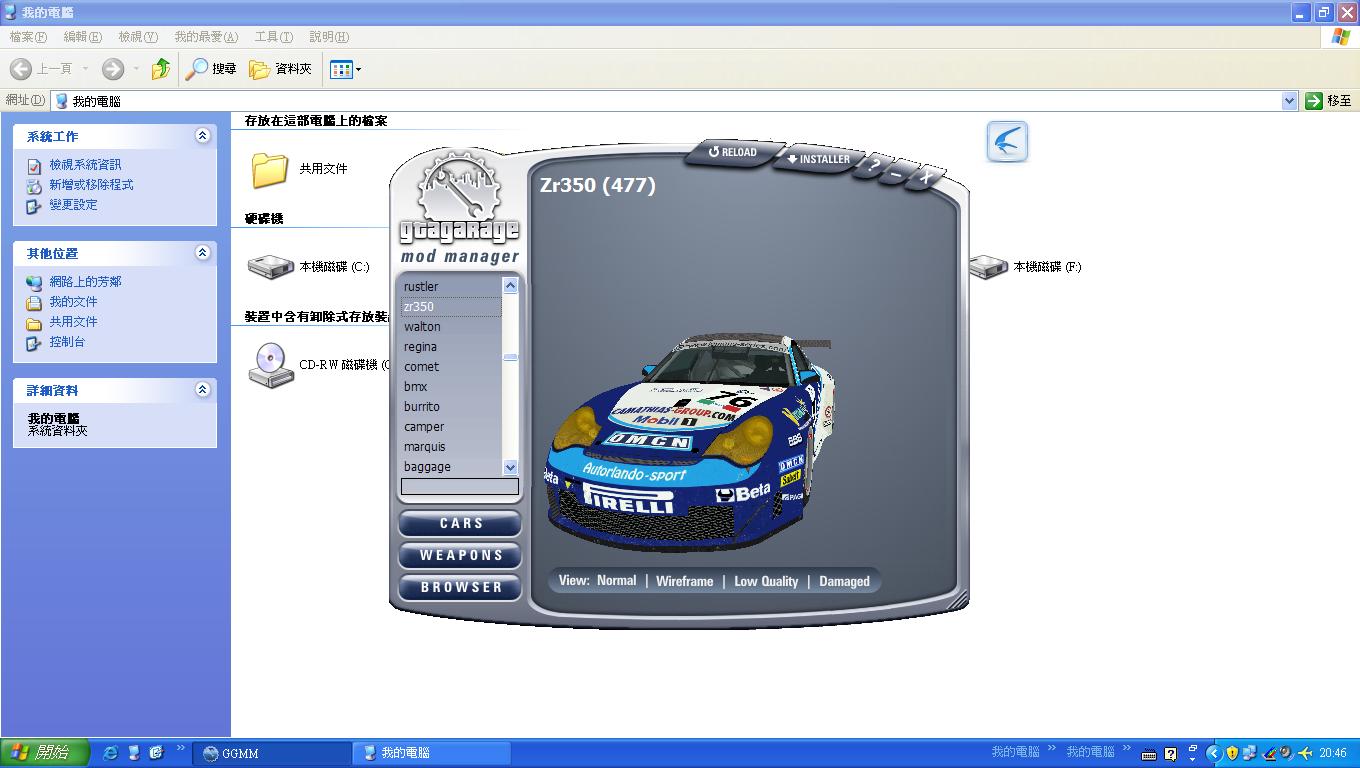
Task: Collapse the 其他位置 panel
Action: [203, 252]
